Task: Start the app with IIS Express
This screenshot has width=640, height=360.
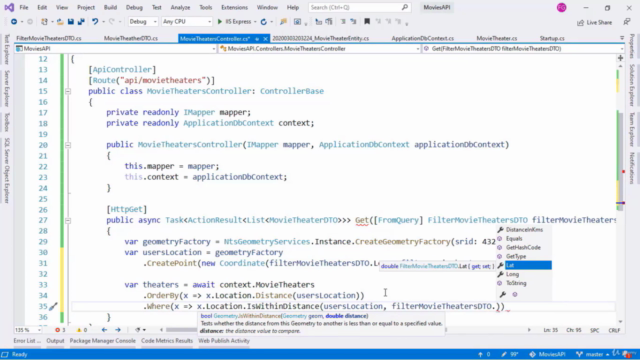Action: click(x=234, y=22)
